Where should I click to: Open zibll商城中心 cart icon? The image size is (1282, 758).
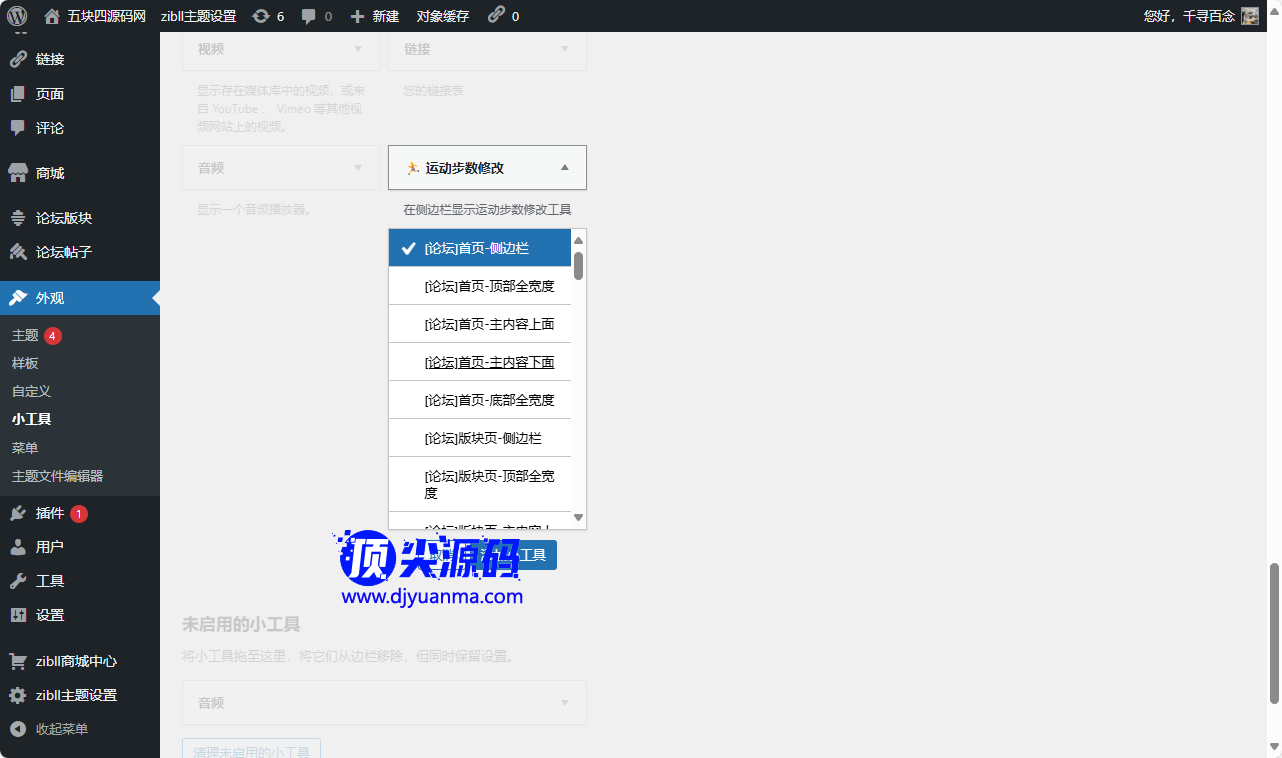tap(18, 661)
